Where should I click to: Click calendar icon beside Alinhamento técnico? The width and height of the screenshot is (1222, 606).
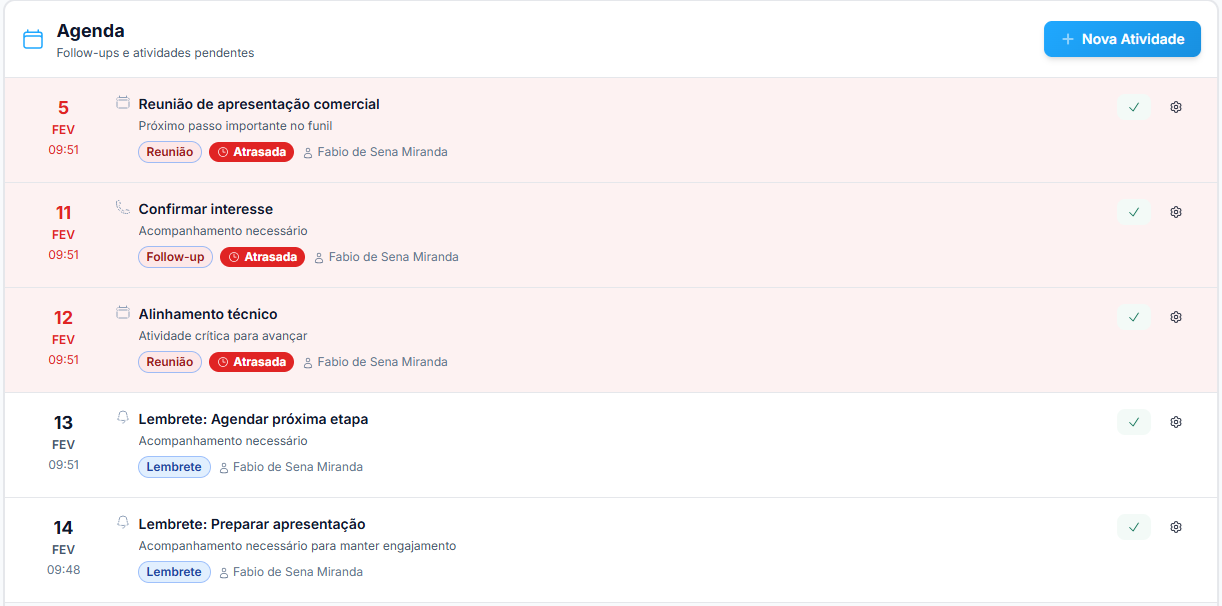(123, 312)
